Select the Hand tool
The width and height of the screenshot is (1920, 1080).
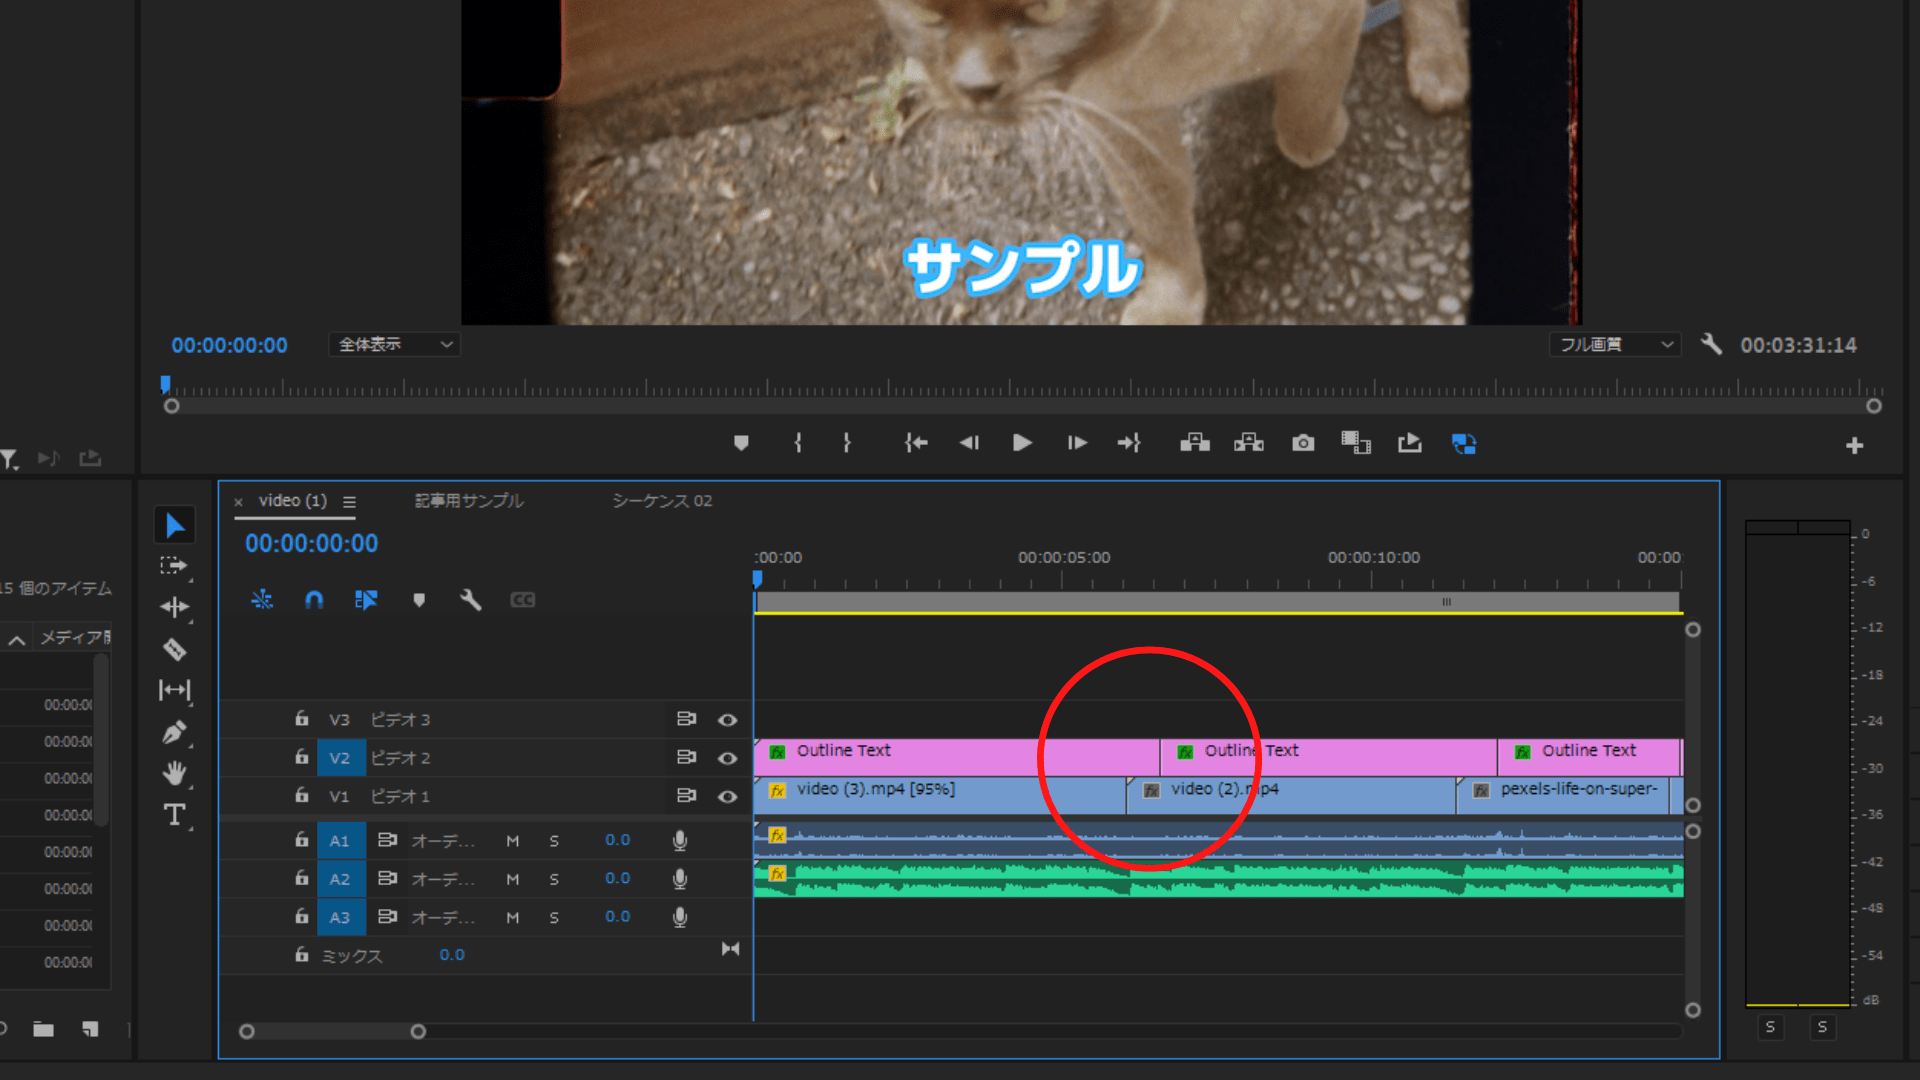[175, 773]
